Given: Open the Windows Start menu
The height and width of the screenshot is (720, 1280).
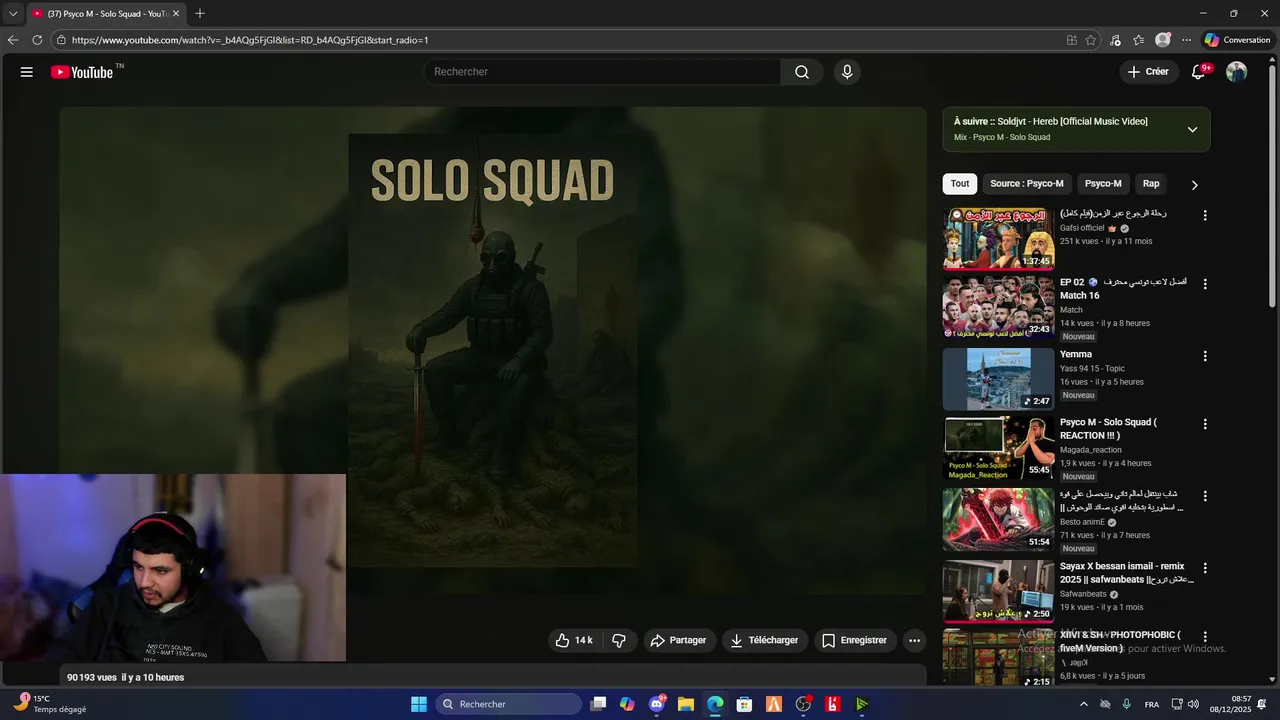Looking at the screenshot, I should coord(419,704).
